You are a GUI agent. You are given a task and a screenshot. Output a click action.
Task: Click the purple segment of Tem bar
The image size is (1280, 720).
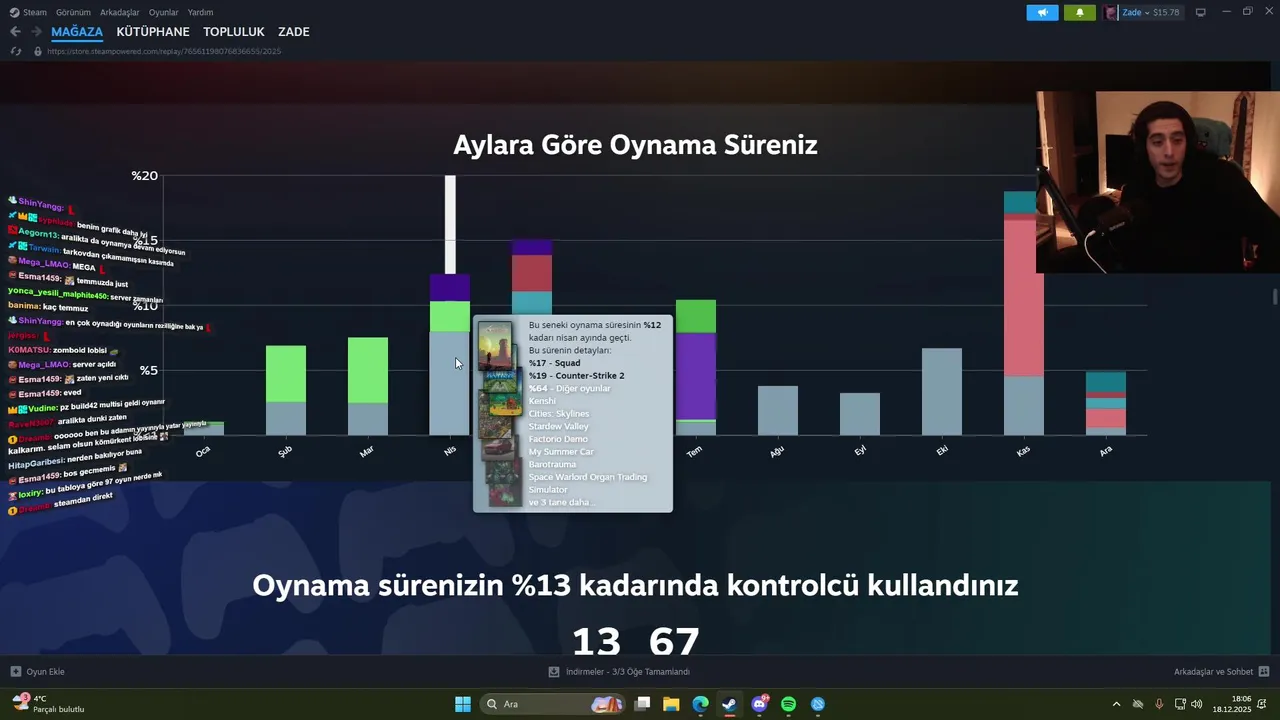696,376
